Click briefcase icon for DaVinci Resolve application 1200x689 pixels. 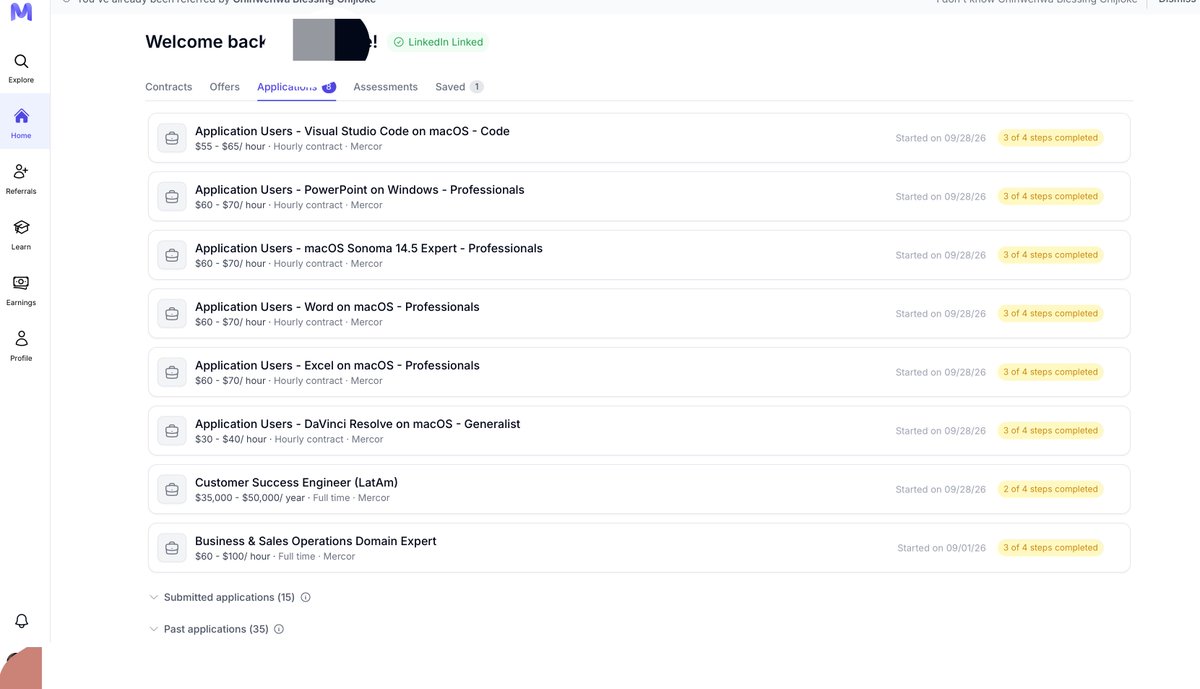coord(172,431)
